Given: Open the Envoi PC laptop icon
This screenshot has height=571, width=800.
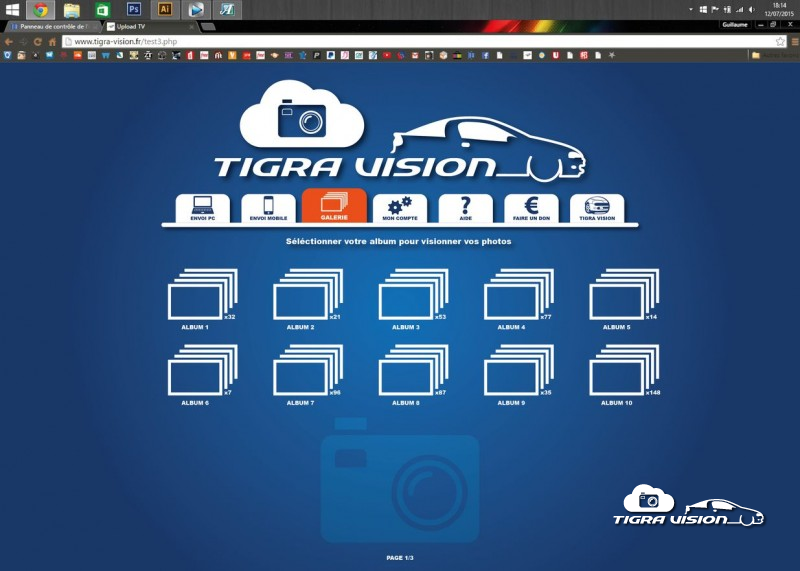Looking at the screenshot, I should click(202, 207).
